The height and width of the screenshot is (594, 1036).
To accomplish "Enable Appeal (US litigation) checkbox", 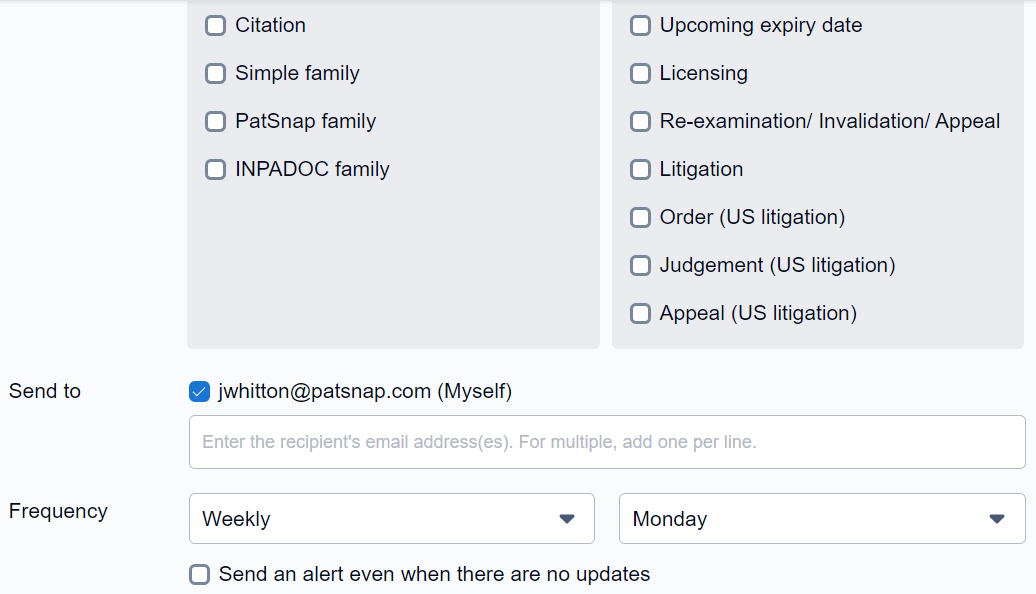I will tap(640, 314).
